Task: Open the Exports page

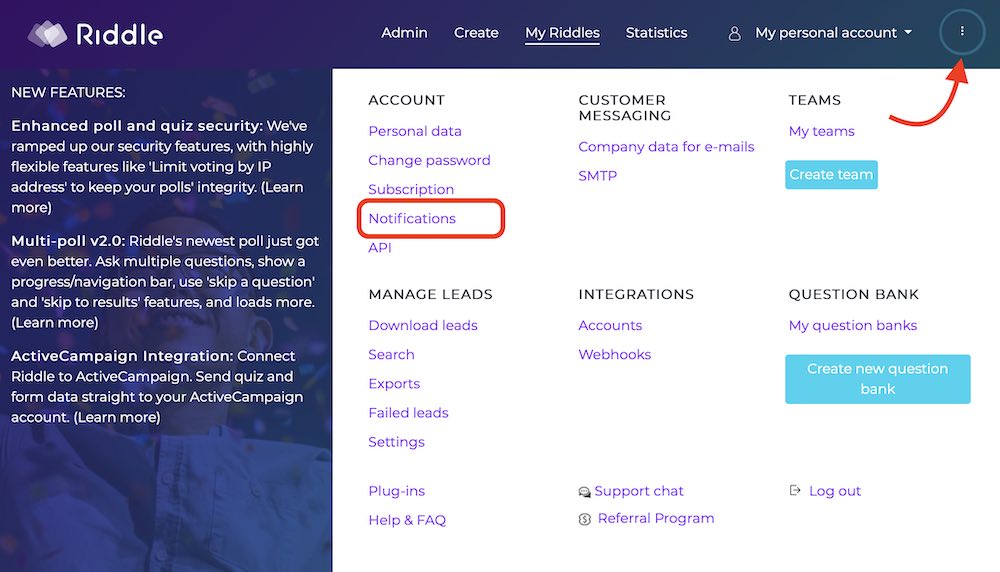Action: [394, 384]
